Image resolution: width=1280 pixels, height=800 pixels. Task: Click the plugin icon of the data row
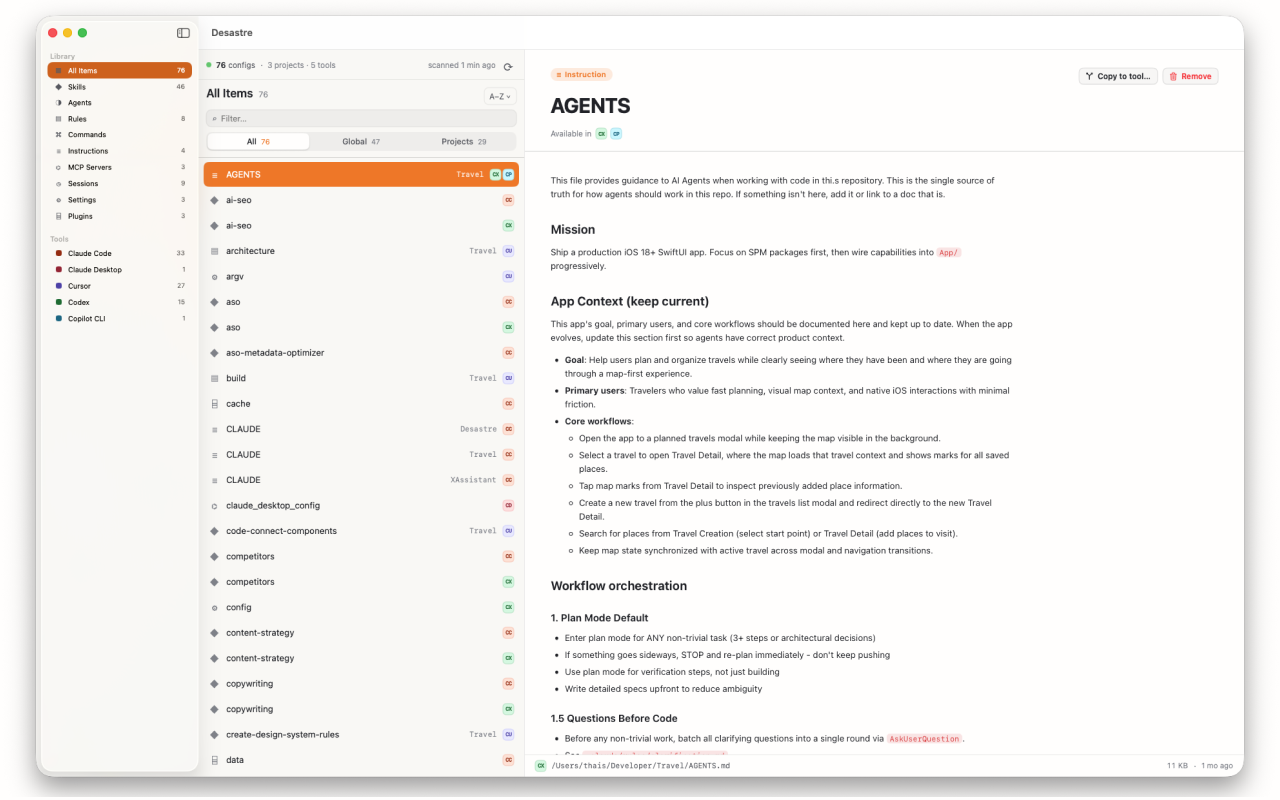click(214, 760)
